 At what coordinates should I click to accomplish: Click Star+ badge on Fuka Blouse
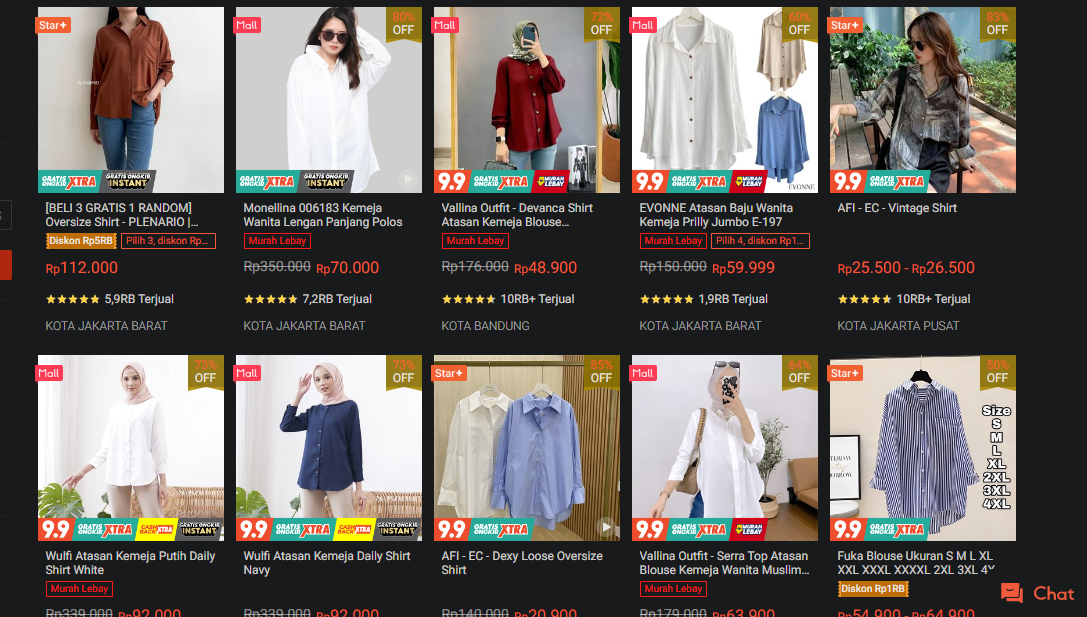845,373
